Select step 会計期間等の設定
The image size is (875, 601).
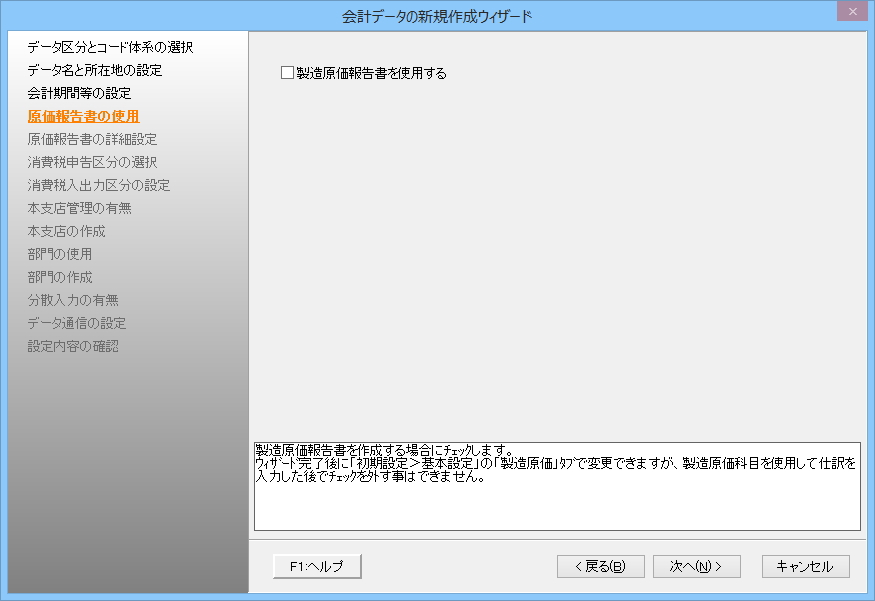(79, 93)
